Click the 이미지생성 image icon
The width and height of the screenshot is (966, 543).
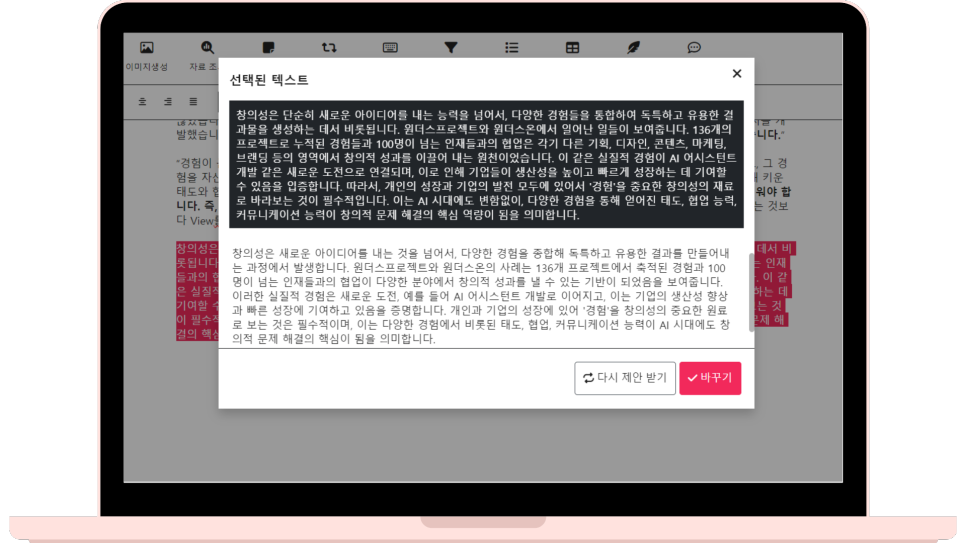coord(147,47)
